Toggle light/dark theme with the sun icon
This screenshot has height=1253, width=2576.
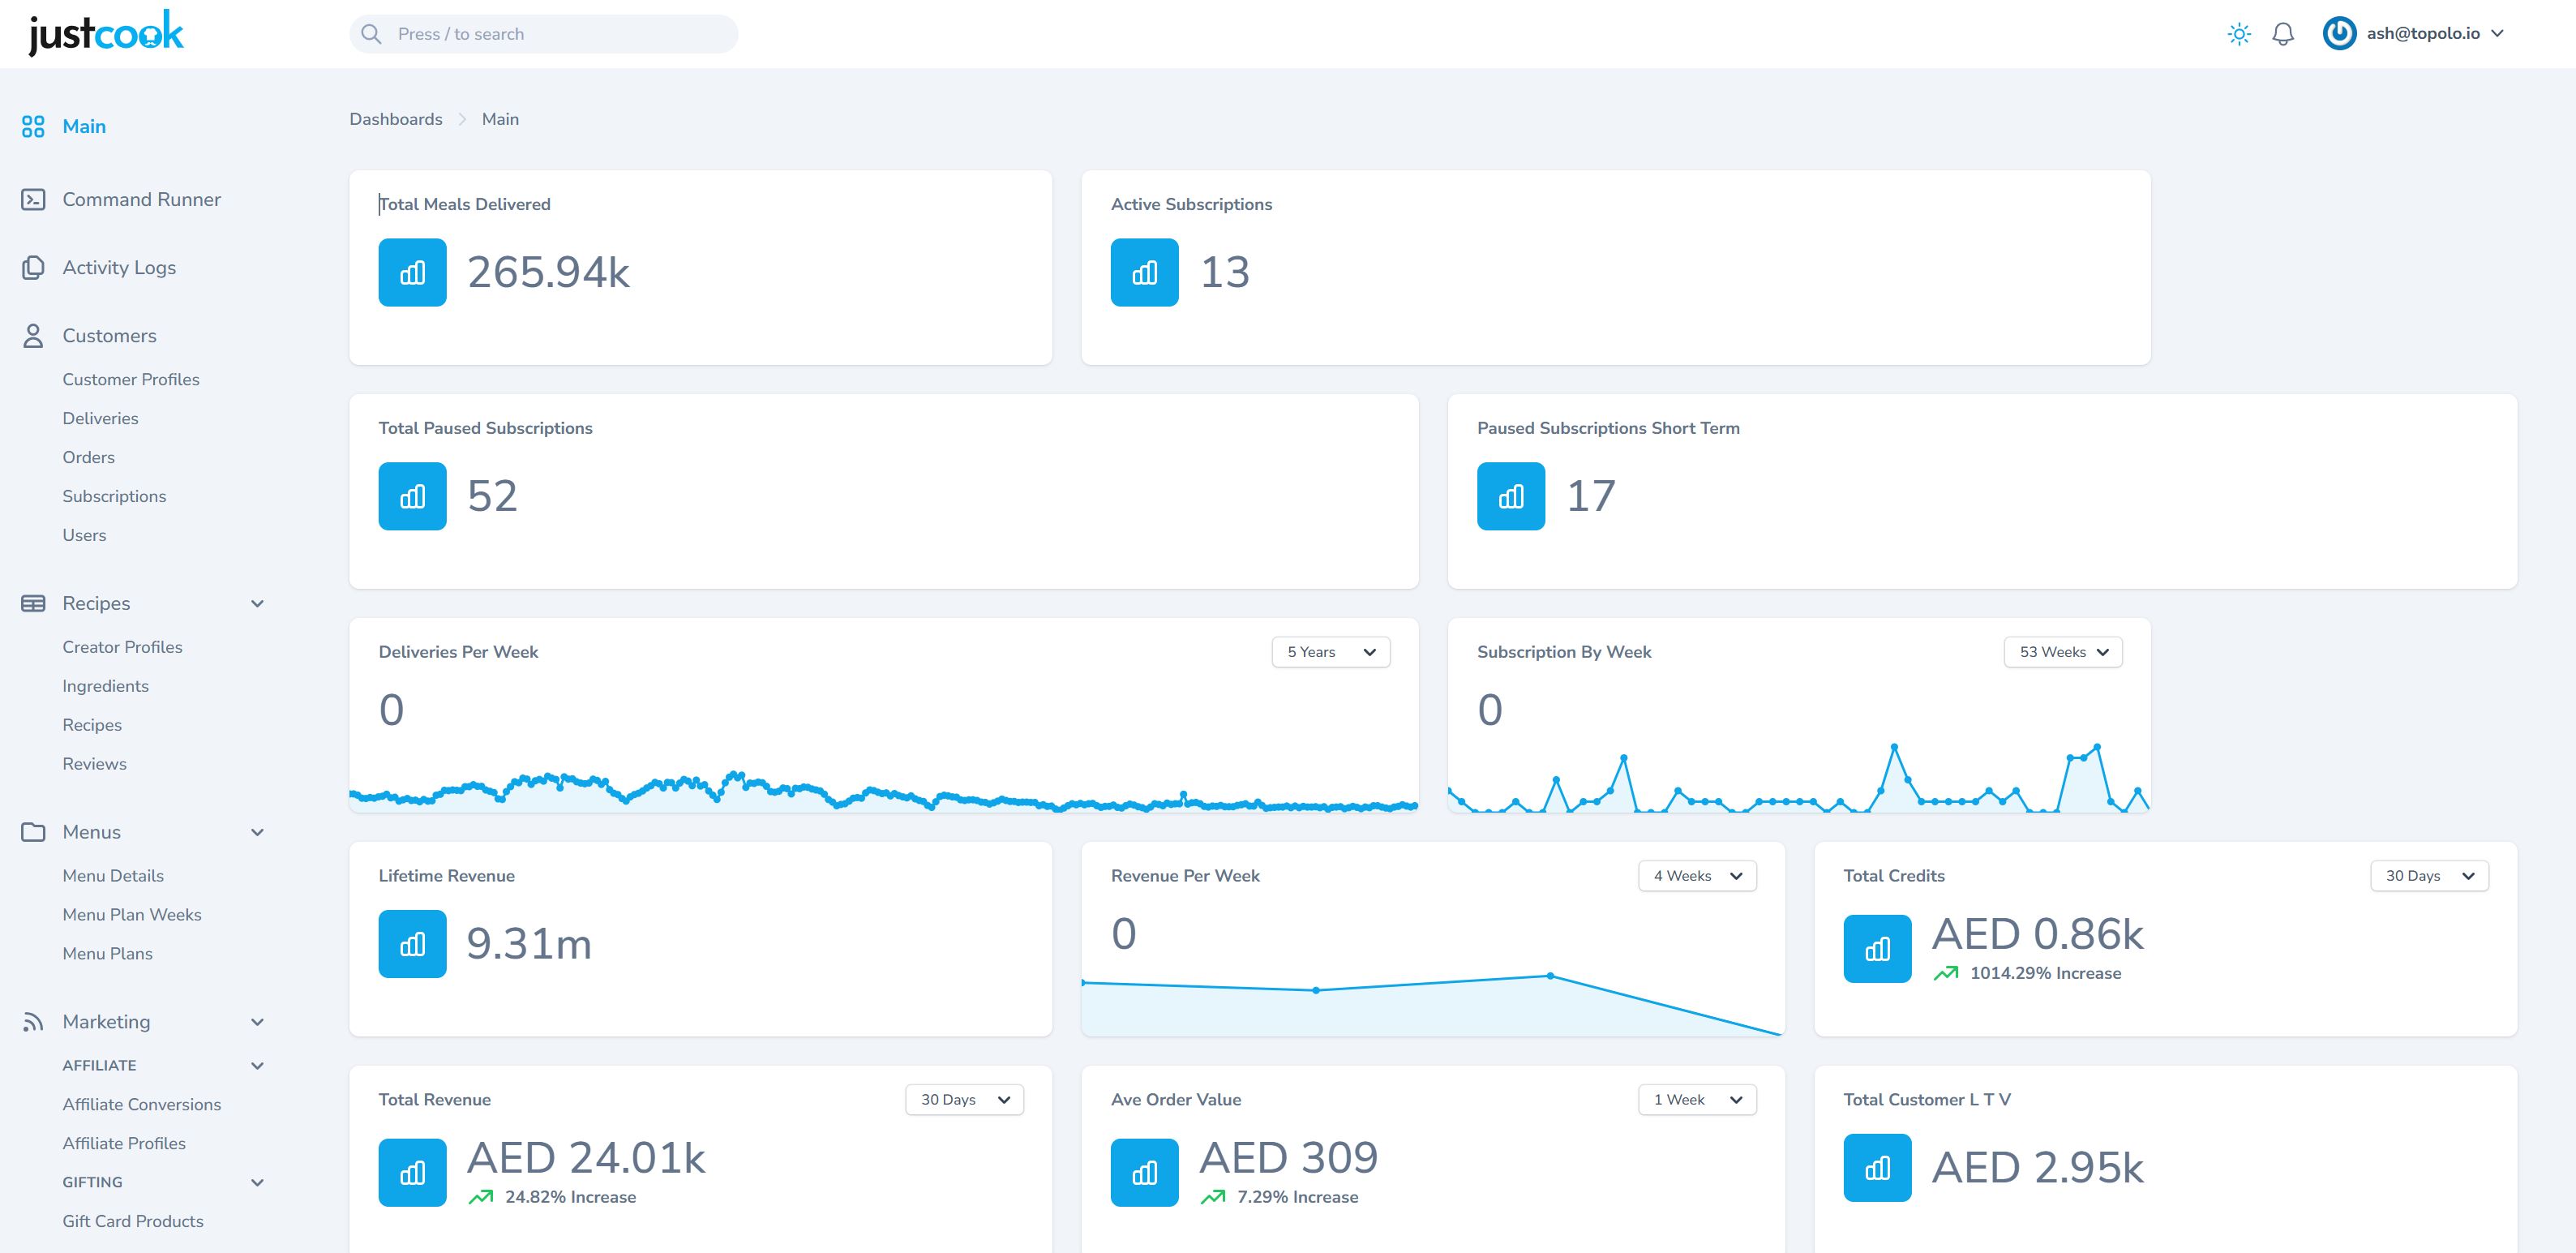click(2238, 33)
